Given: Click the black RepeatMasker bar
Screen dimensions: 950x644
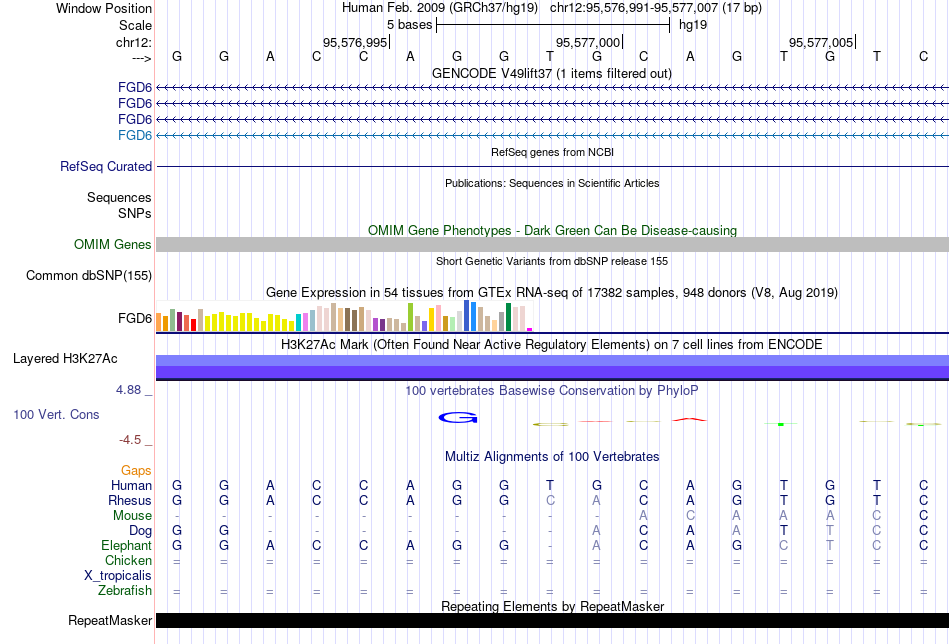Looking at the screenshot, I should tap(552, 620).
